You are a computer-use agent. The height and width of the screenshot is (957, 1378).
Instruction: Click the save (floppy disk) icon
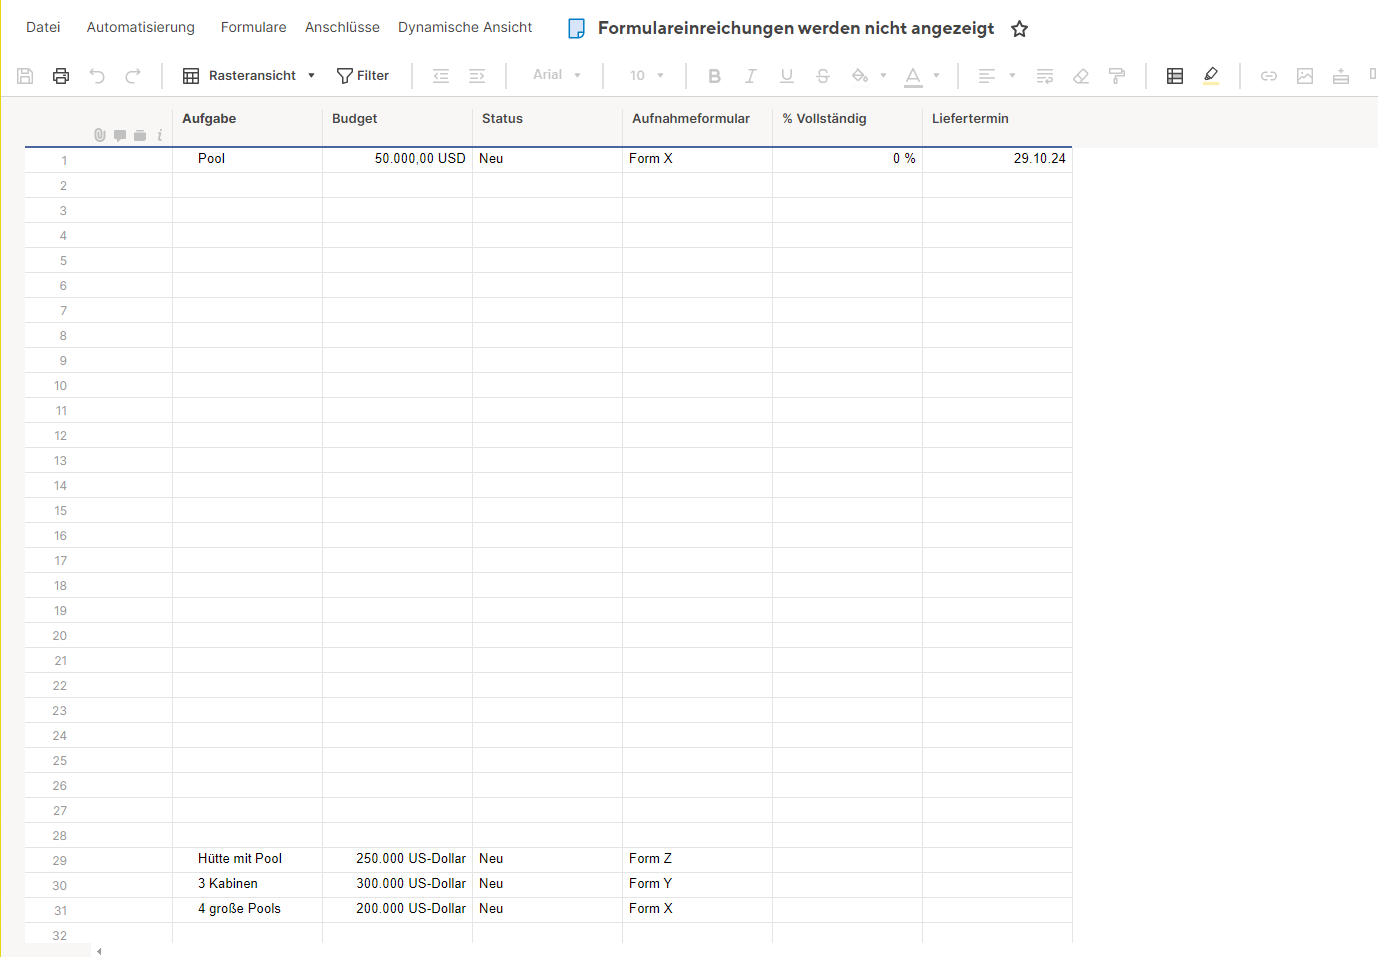point(25,76)
